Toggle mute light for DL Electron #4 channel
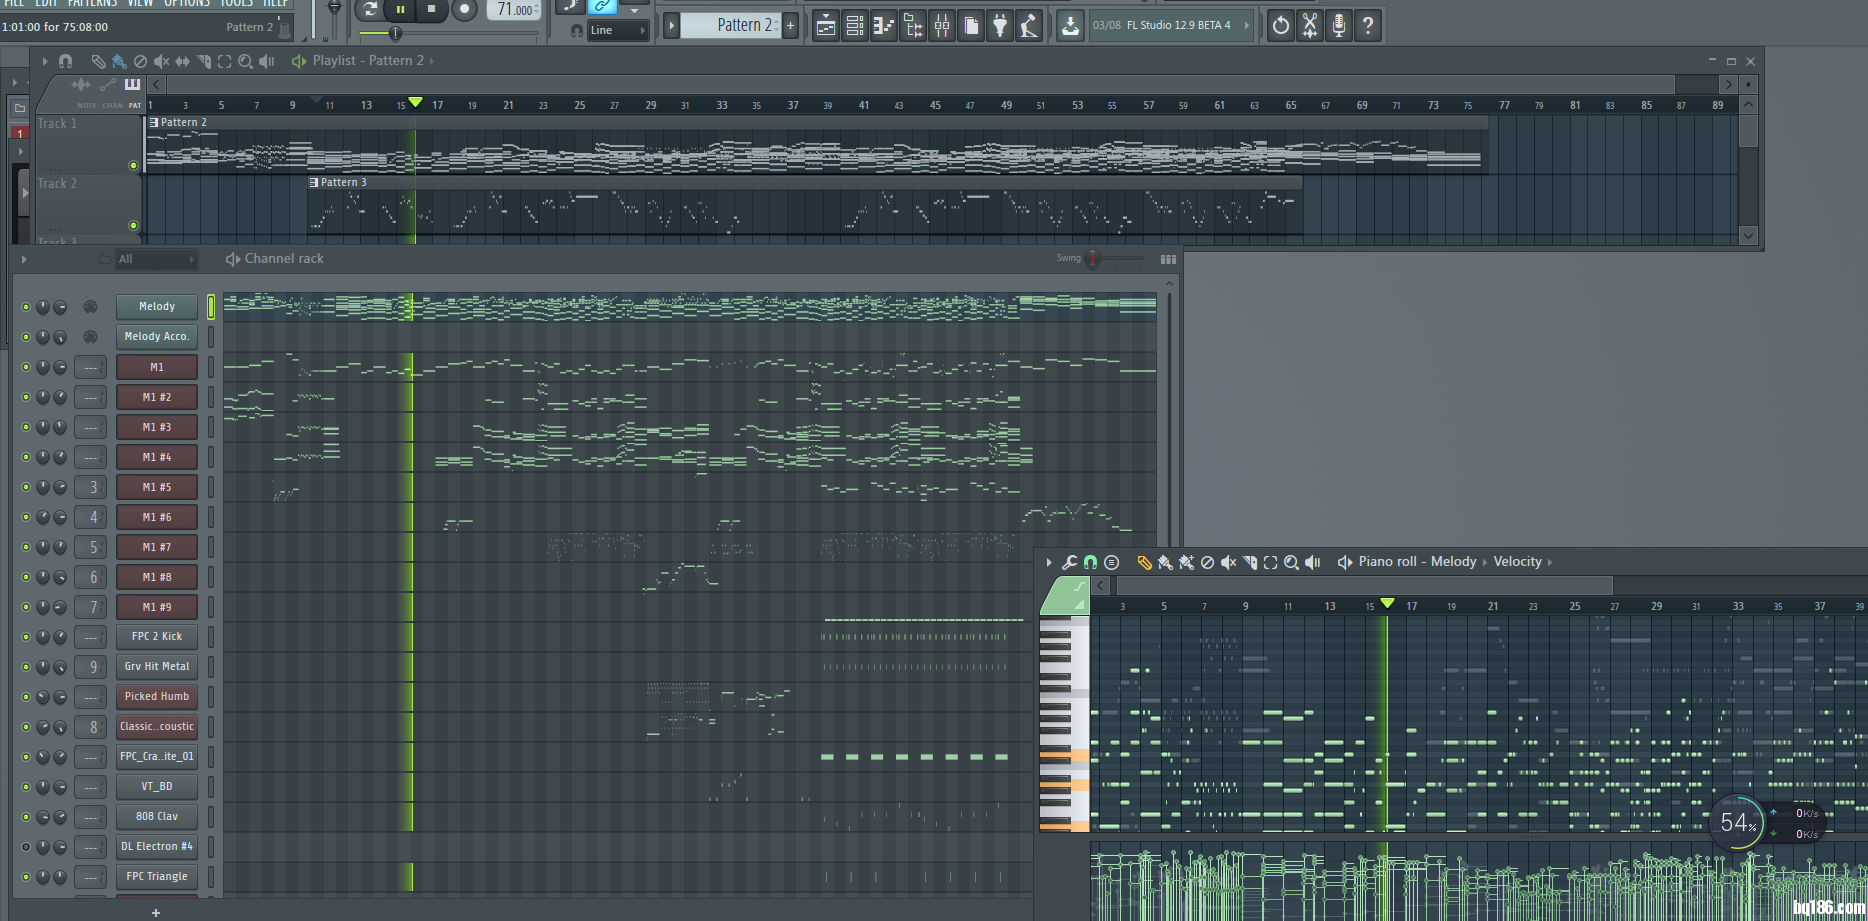This screenshot has width=1868, height=921. click(26, 847)
